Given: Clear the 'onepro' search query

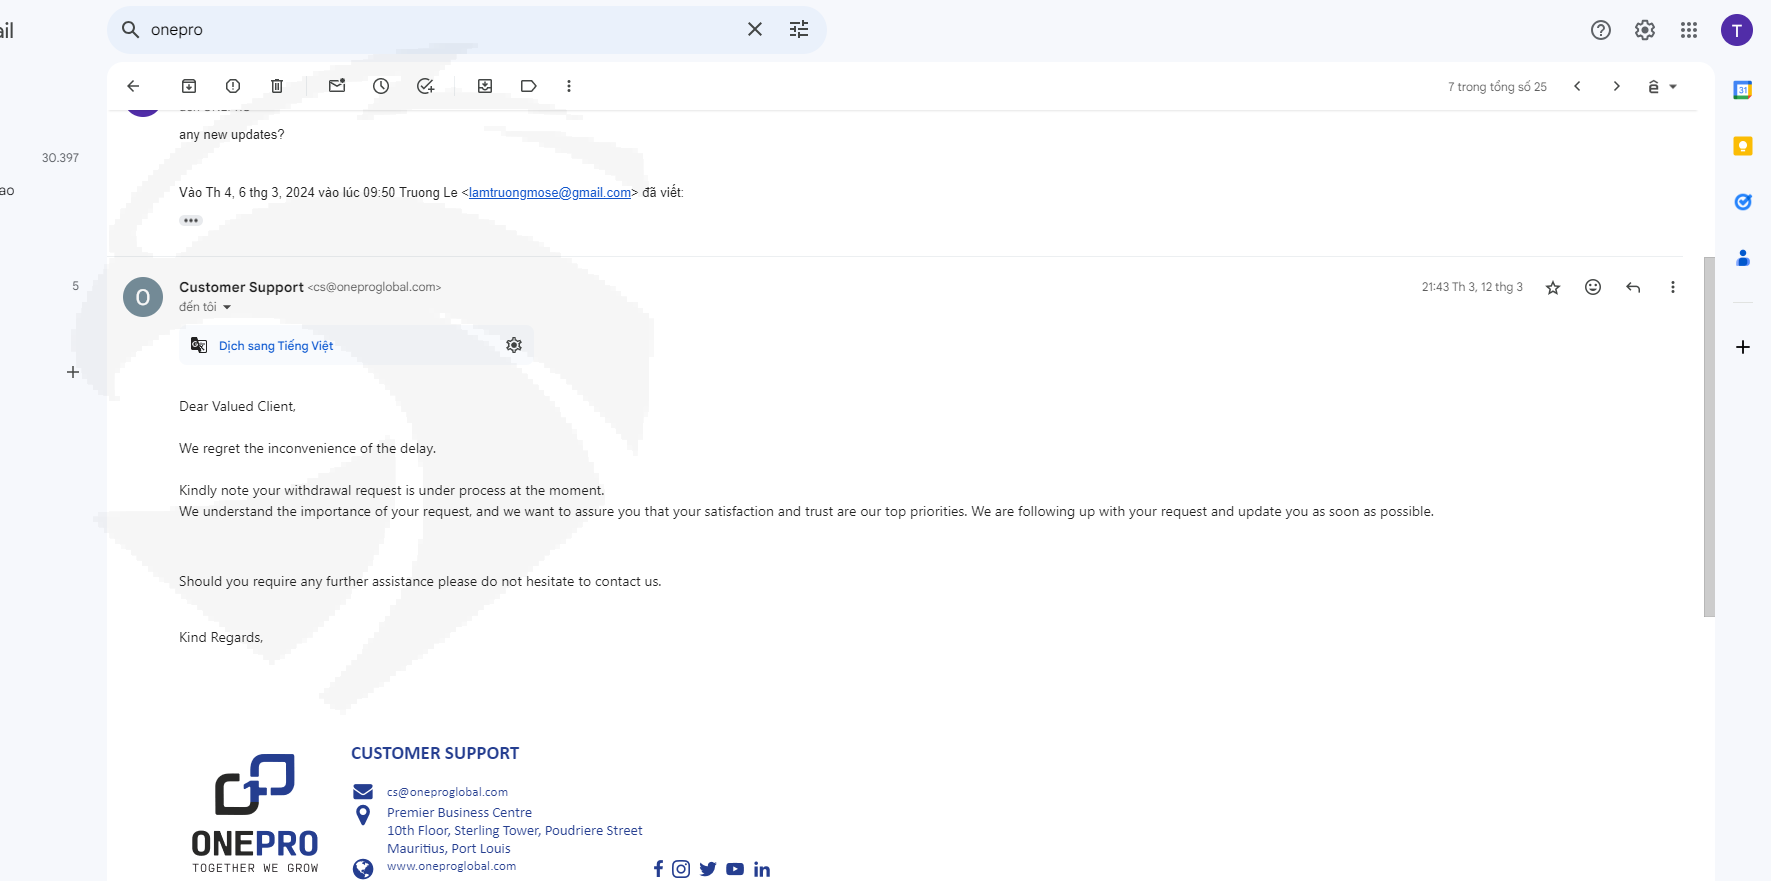Looking at the screenshot, I should coord(755,30).
